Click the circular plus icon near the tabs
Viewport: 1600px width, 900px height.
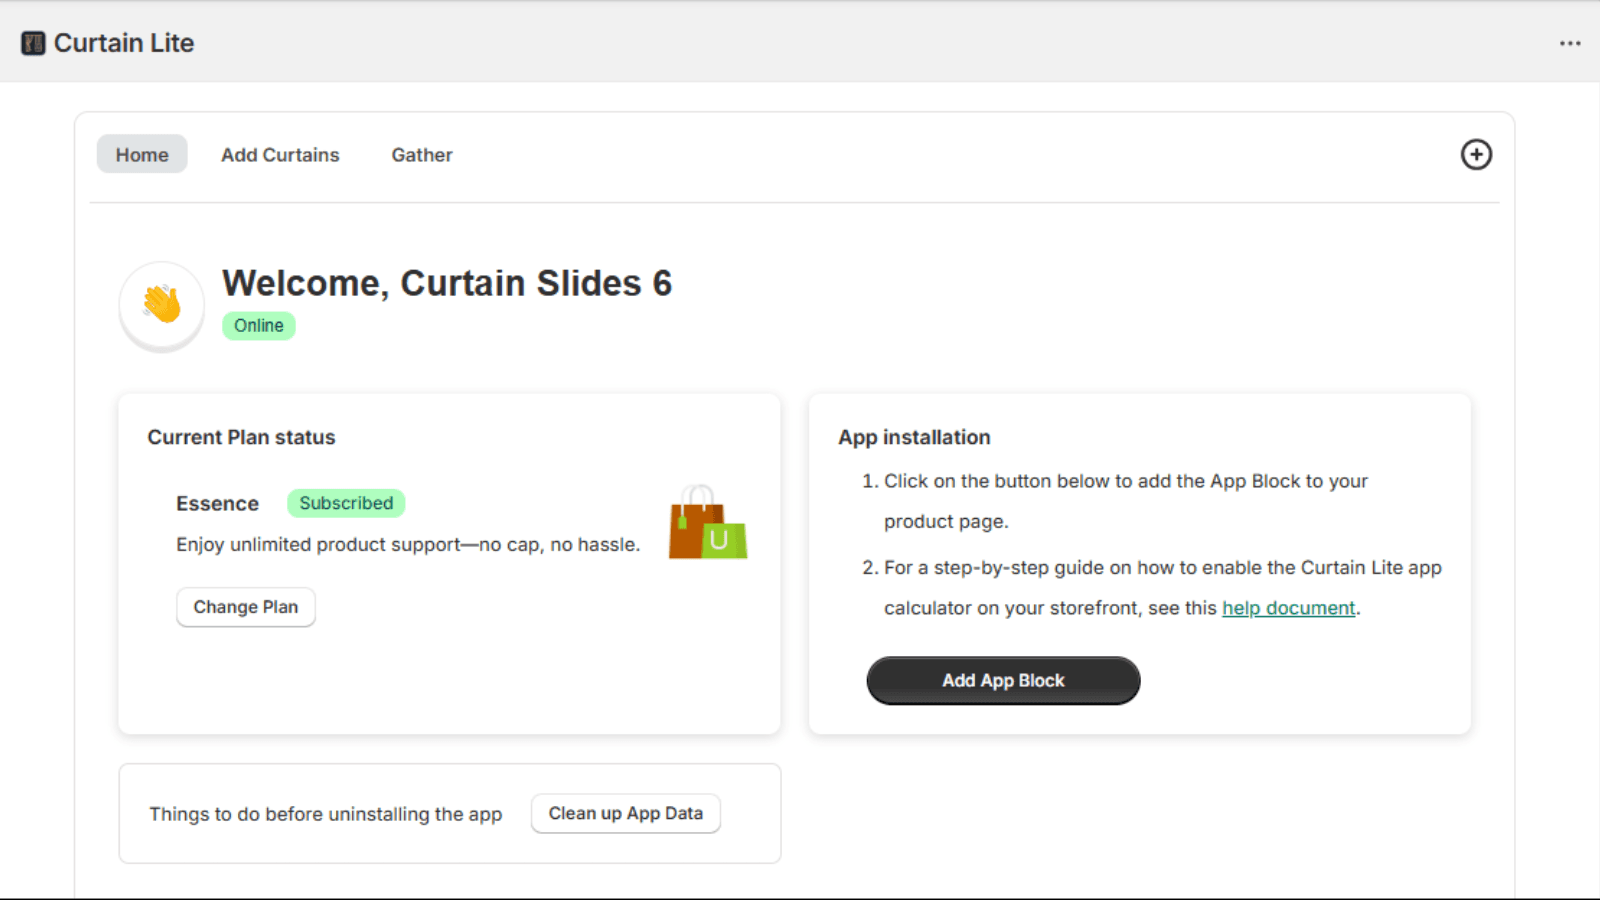pos(1477,154)
